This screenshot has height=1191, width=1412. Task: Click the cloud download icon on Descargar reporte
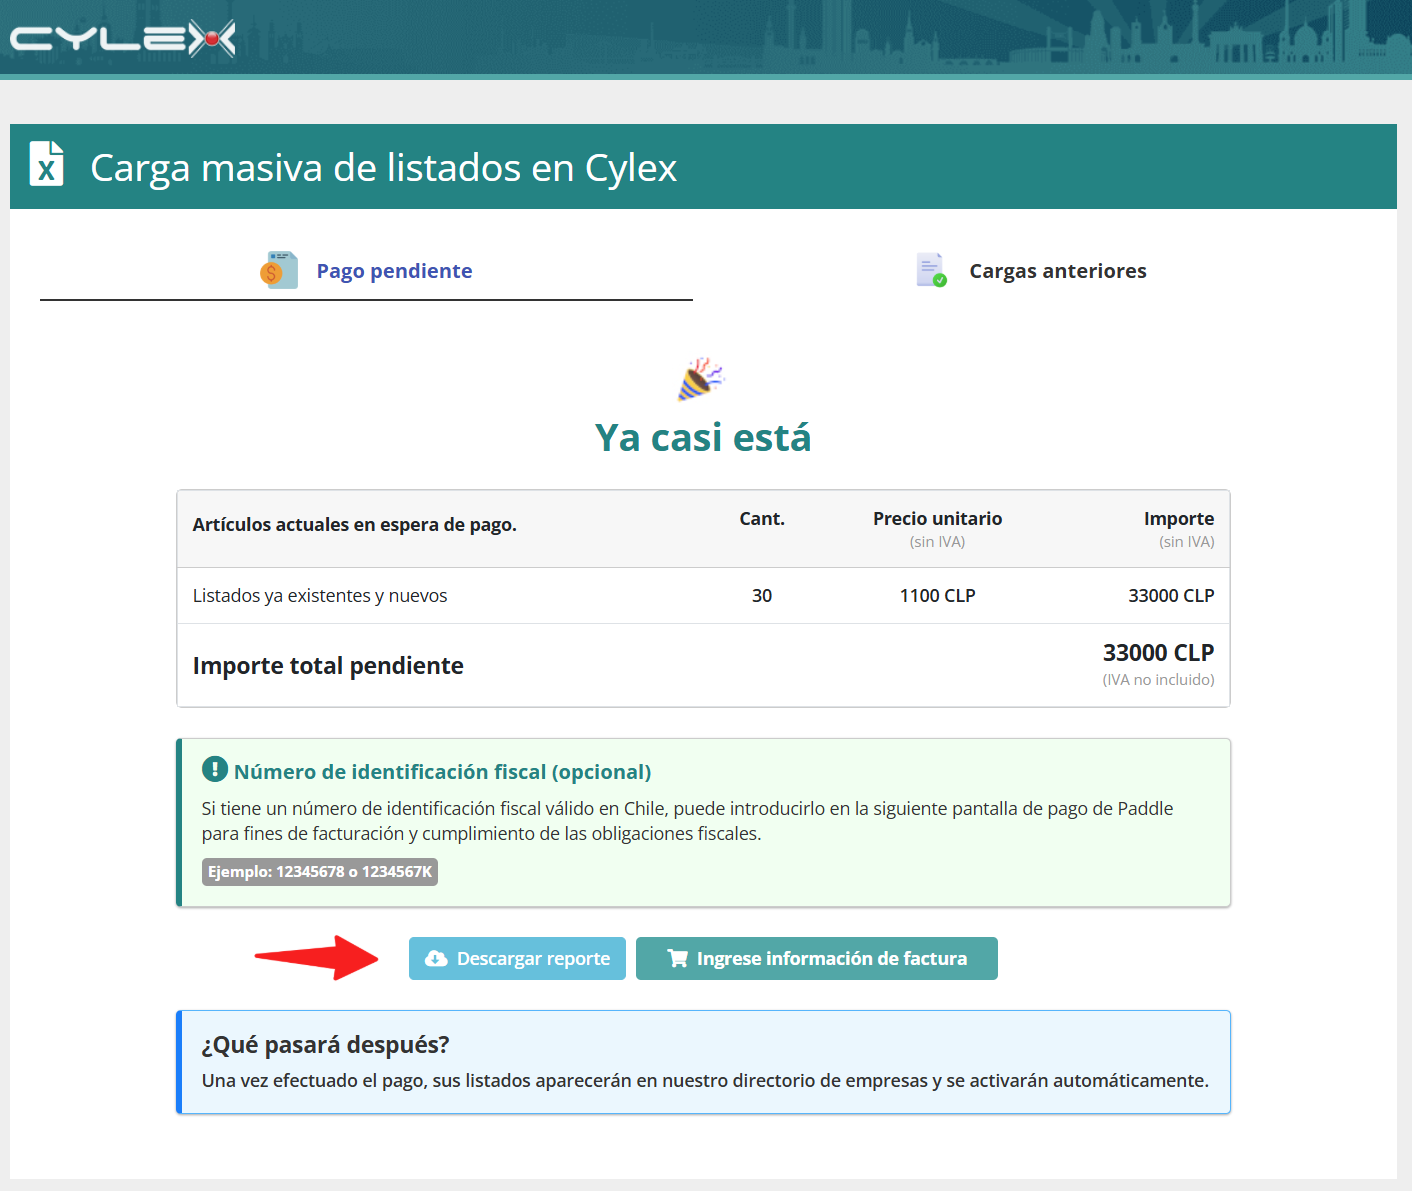[x=436, y=959]
